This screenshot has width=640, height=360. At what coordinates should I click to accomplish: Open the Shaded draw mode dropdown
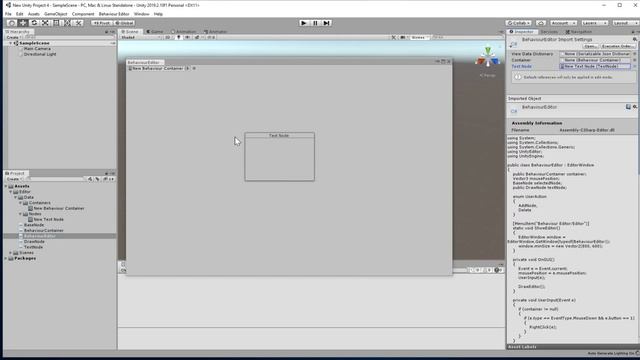[140, 37]
